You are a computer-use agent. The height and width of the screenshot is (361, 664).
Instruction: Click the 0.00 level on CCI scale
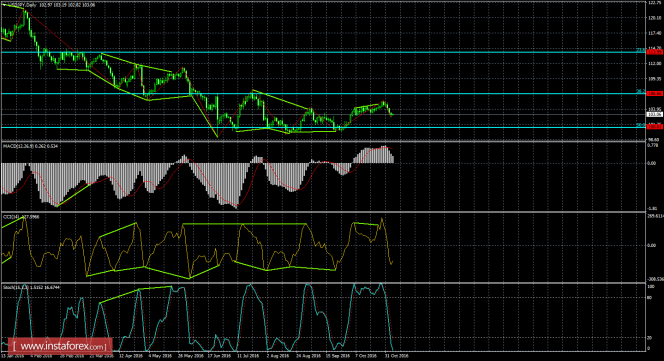tap(653, 246)
